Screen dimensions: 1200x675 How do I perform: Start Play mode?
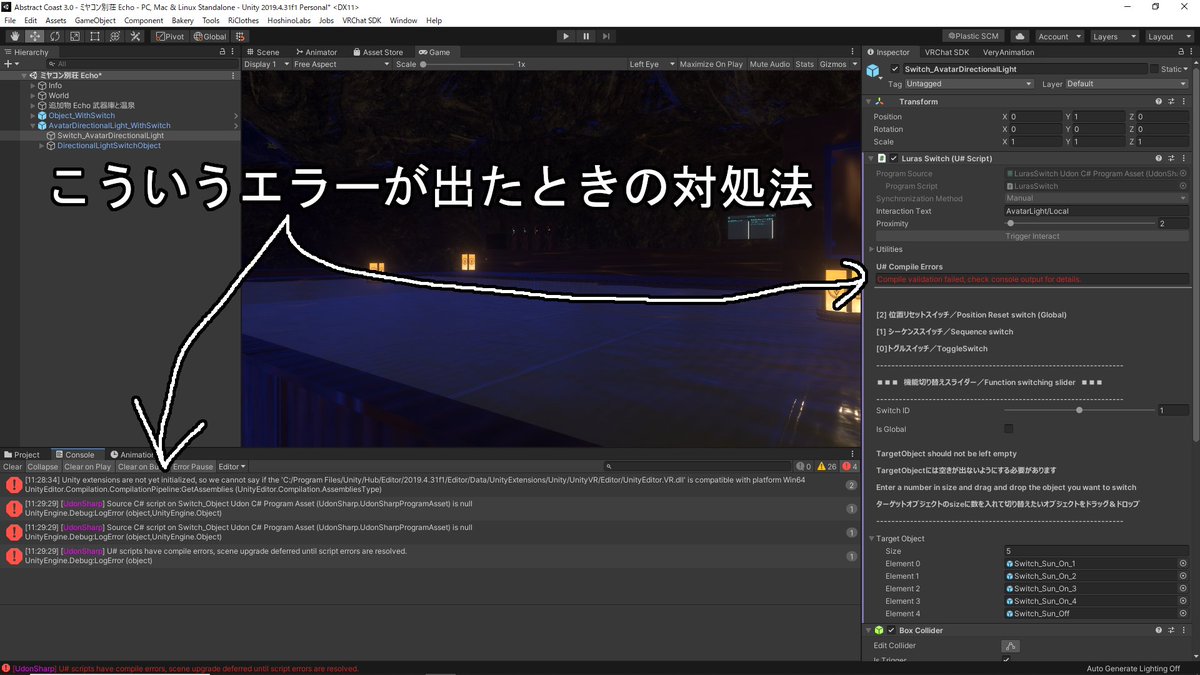coord(566,36)
